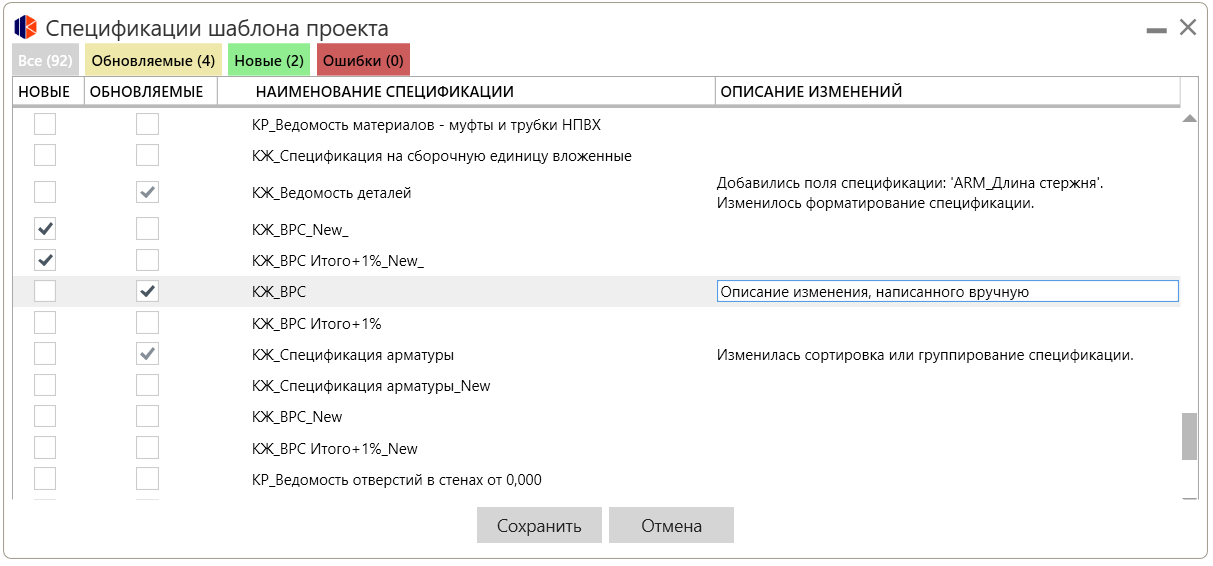Toggle 'Обновляемые' checkbox for КЖ_Ведомость деталей
Image resolution: width=1213 pixels, height=566 pixels.
147,192
